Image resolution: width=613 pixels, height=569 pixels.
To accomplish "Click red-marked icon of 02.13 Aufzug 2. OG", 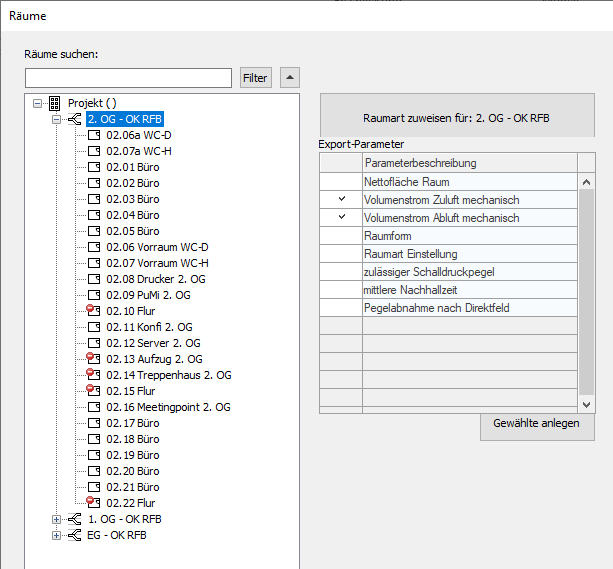I will click(93, 359).
